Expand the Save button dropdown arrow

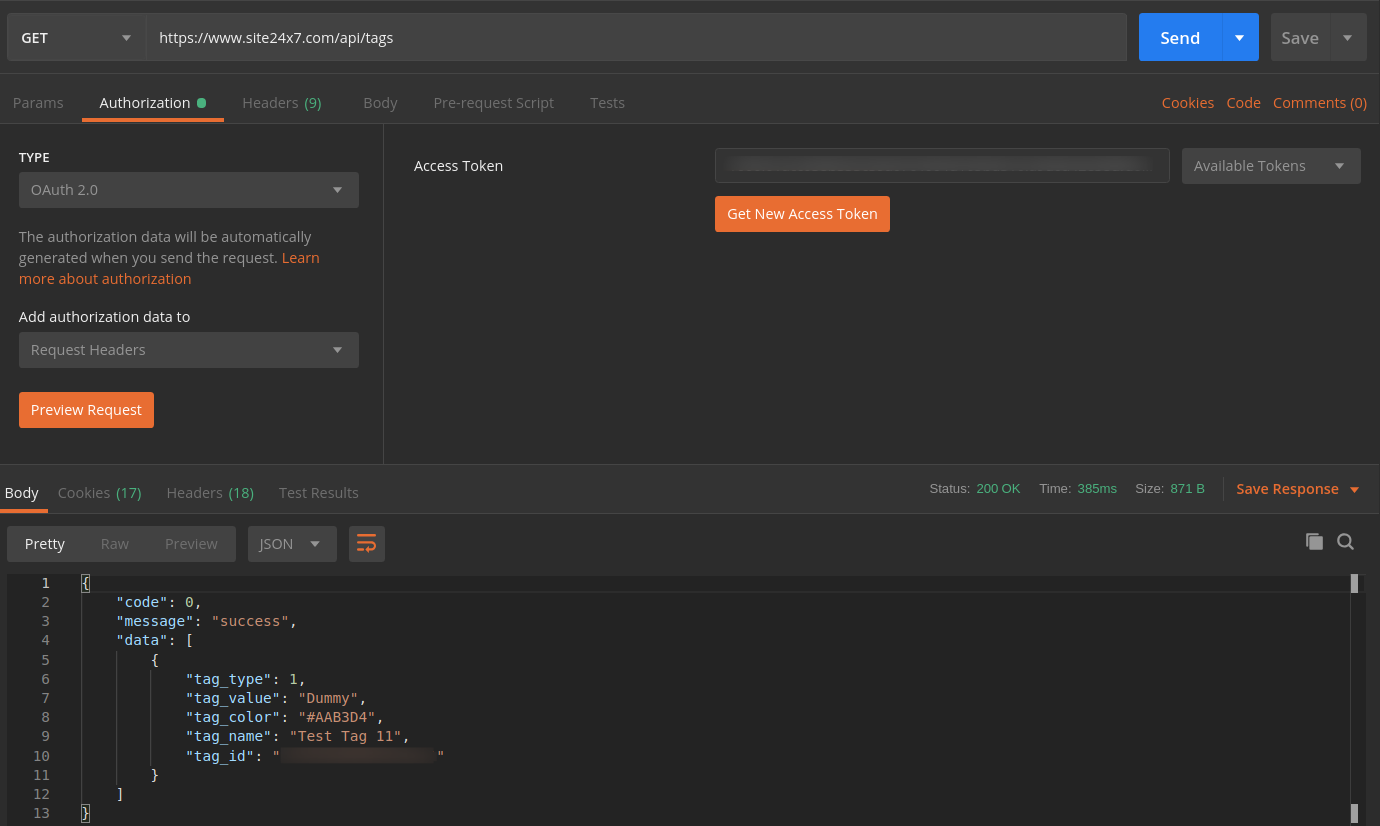1347,38
